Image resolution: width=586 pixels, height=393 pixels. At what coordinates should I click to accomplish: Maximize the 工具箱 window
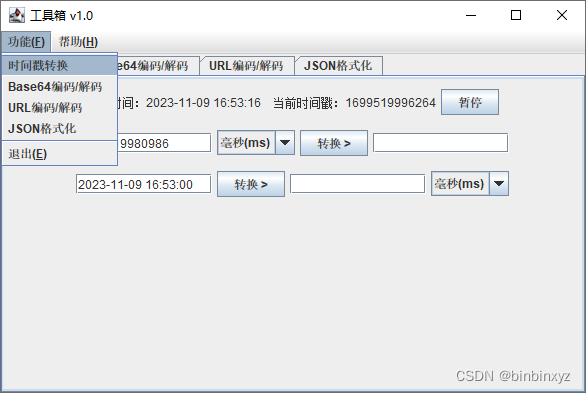tap(516, 15)
